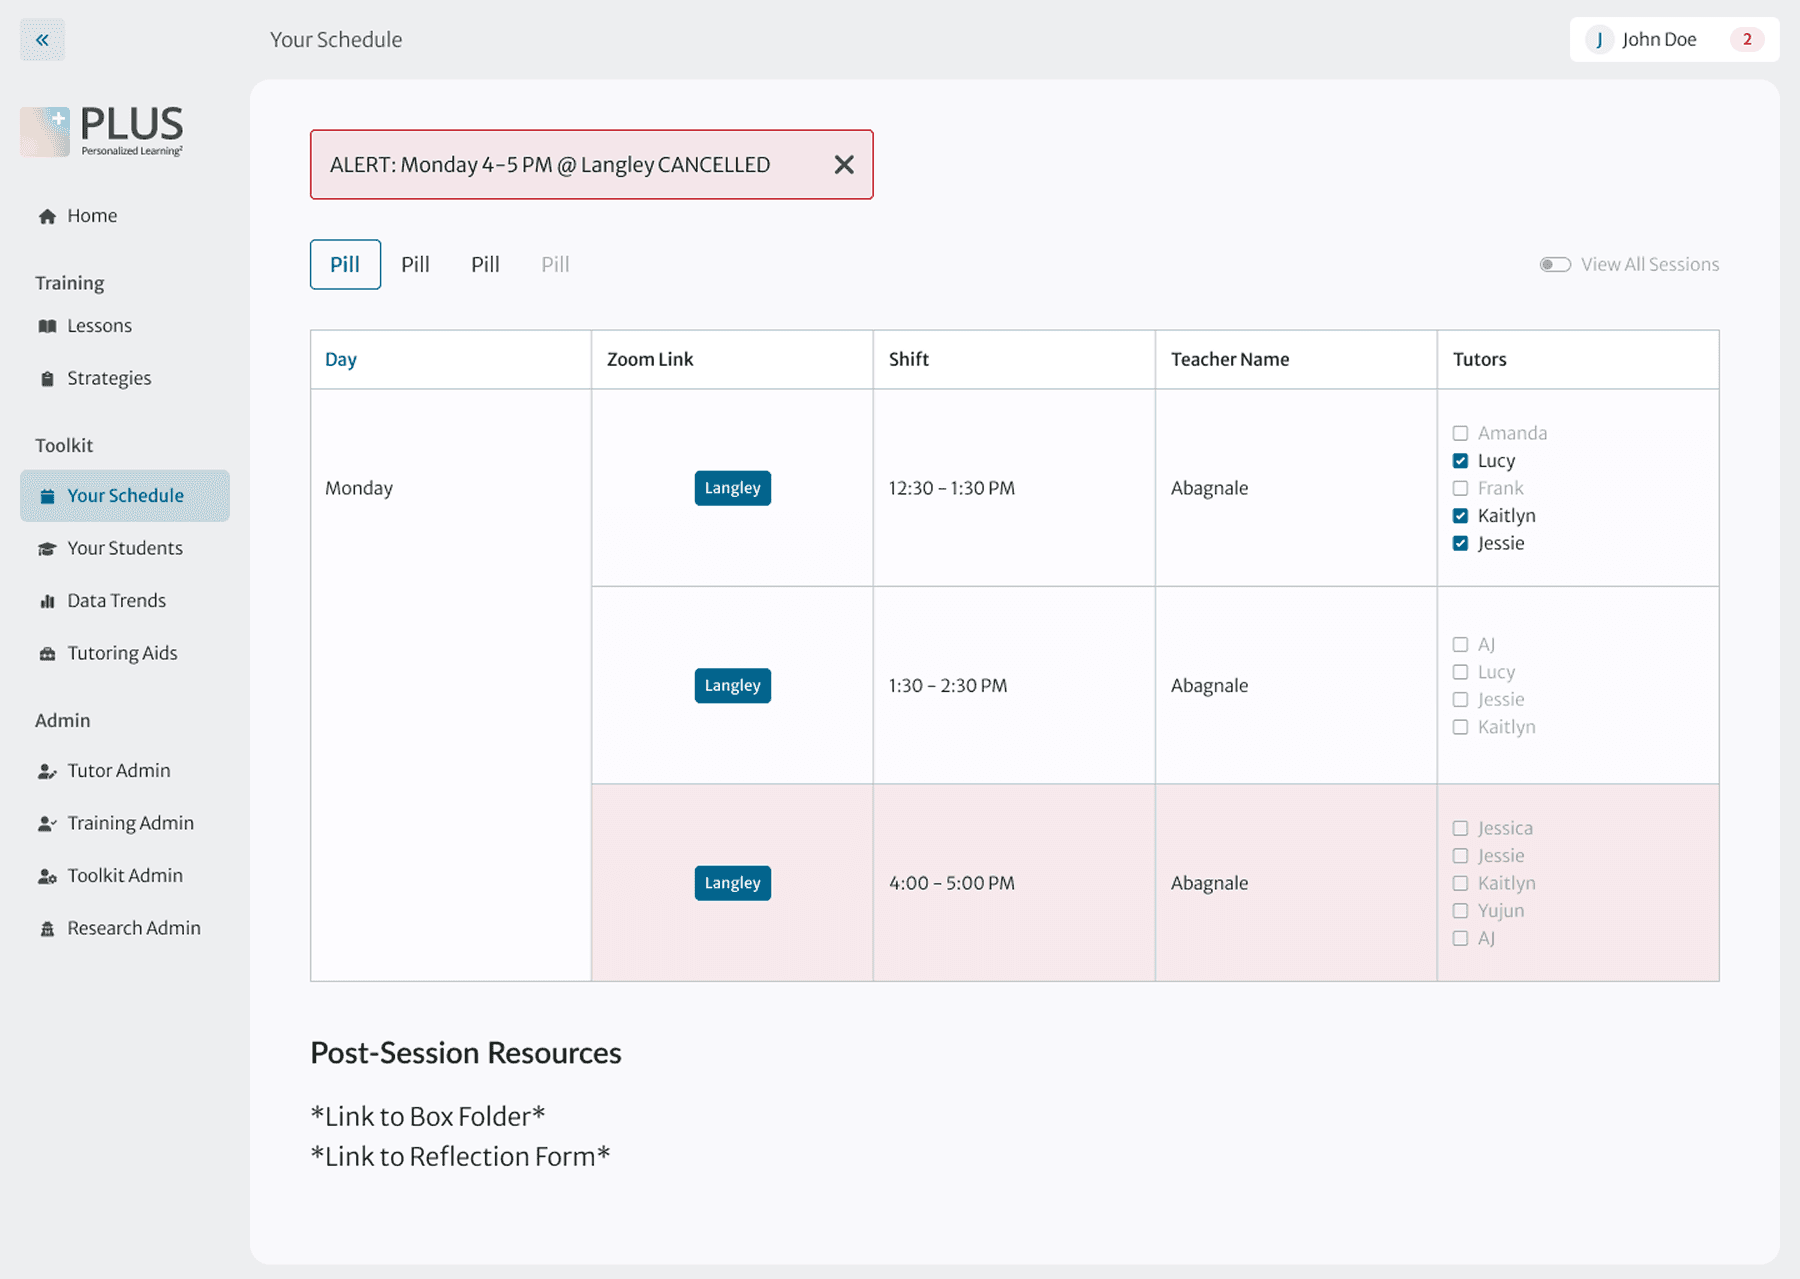Screen dimensions: 1800x1279
Task: Check Yujun in 4:00 shift tutors
Action: (x=1460, y=911)
